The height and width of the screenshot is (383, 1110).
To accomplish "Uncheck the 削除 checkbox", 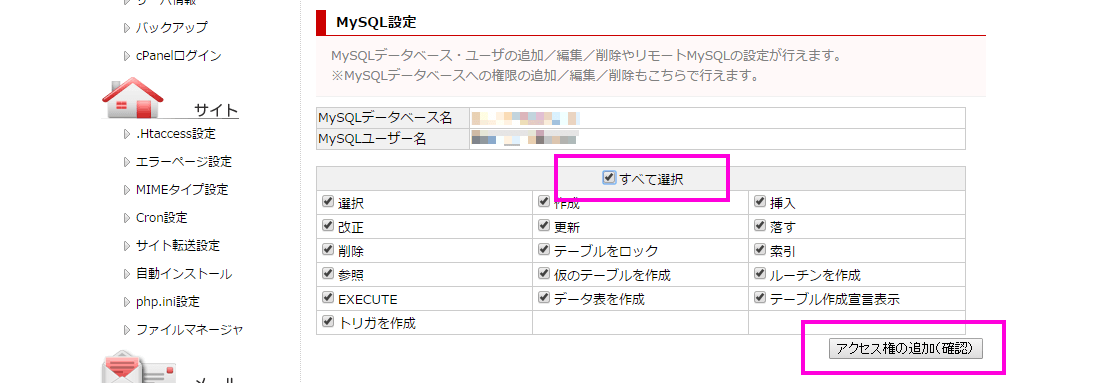I will (x=327, y=250).
